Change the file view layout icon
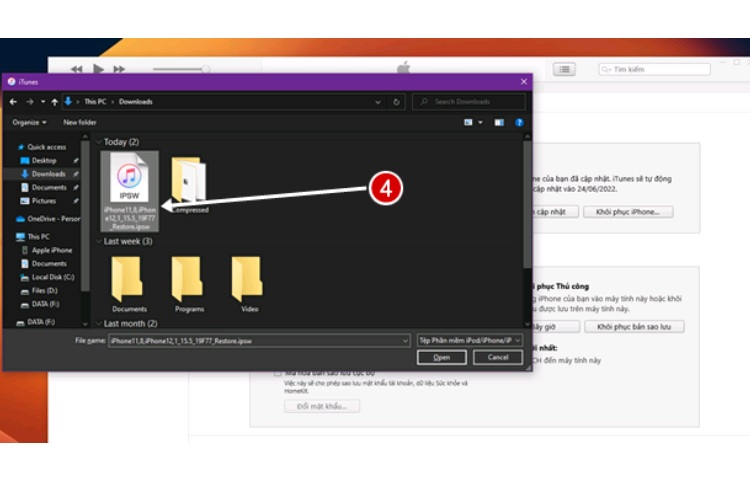Image resolution: width=750 pixels, height=492 pixels. click(468, 122)
